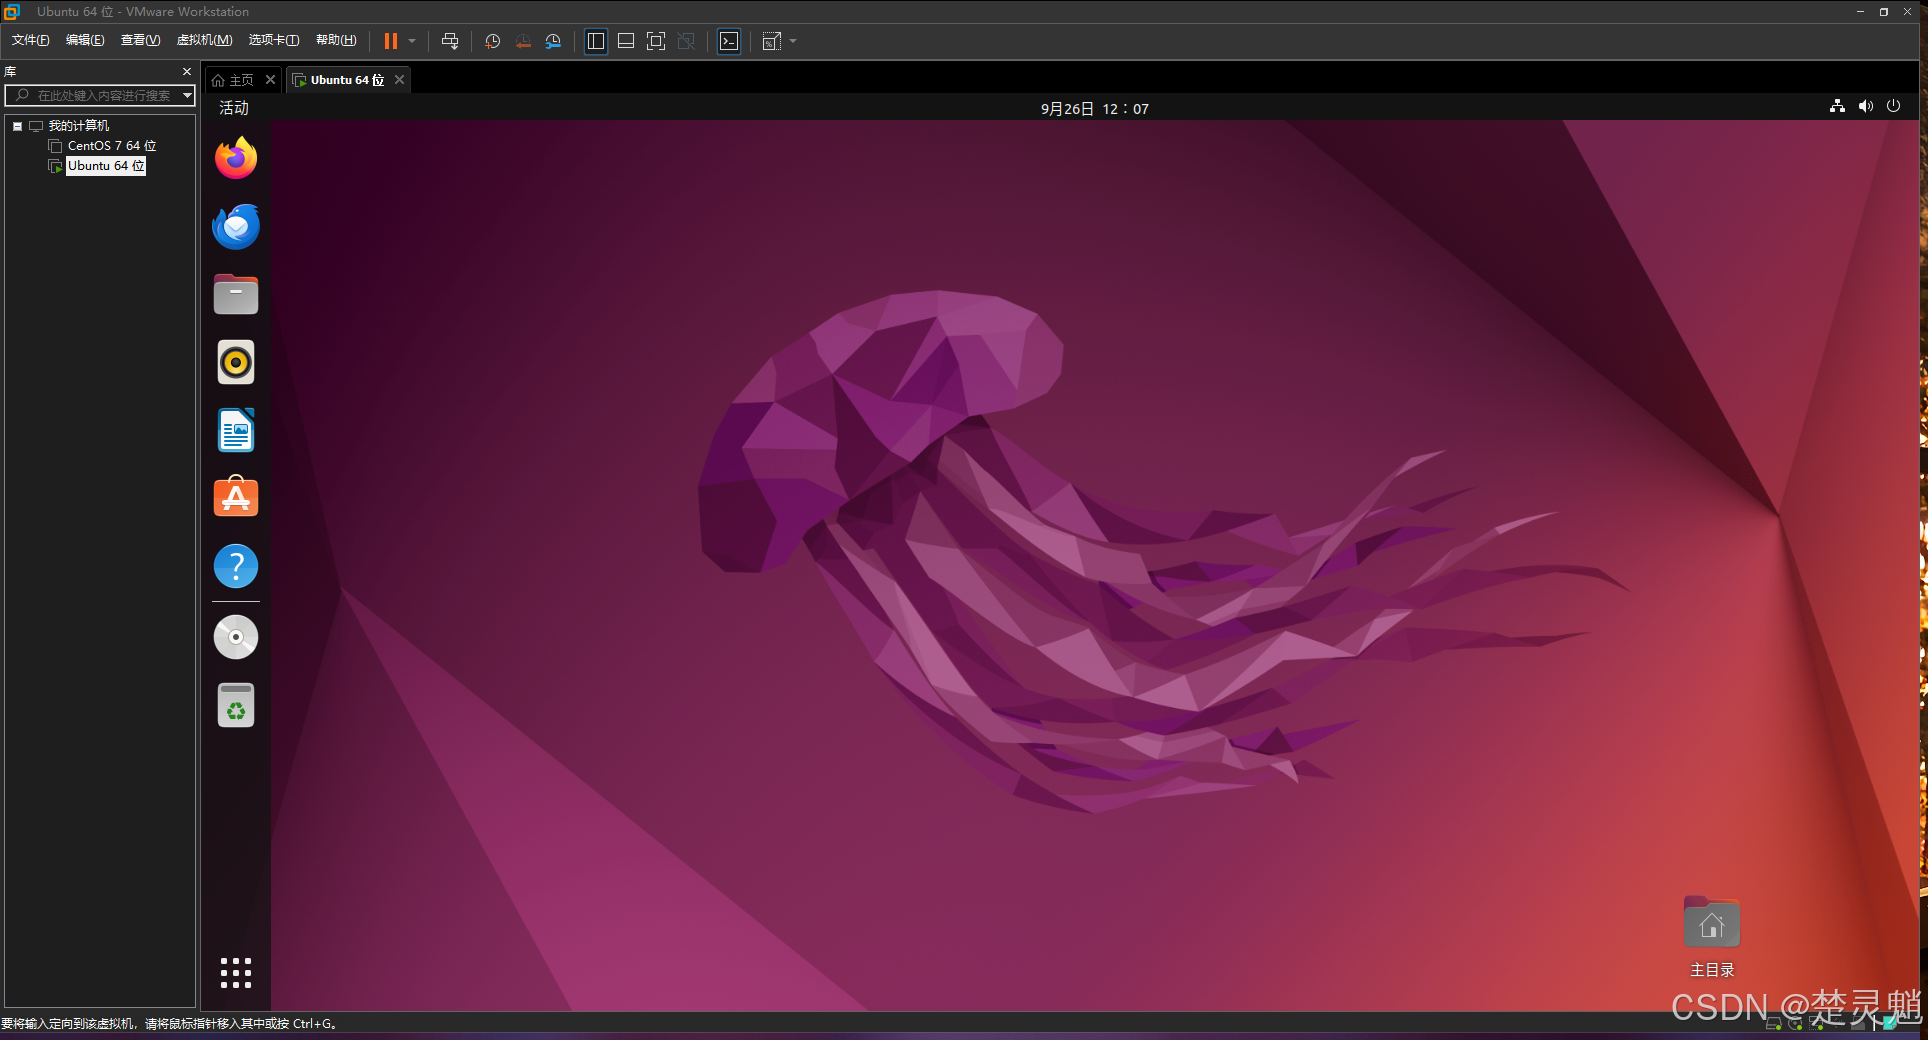Viewport: 1928px width, 1040px height.
Task: Click the CD/DVD status icon in status bar
Action: coord(1795,1024)
